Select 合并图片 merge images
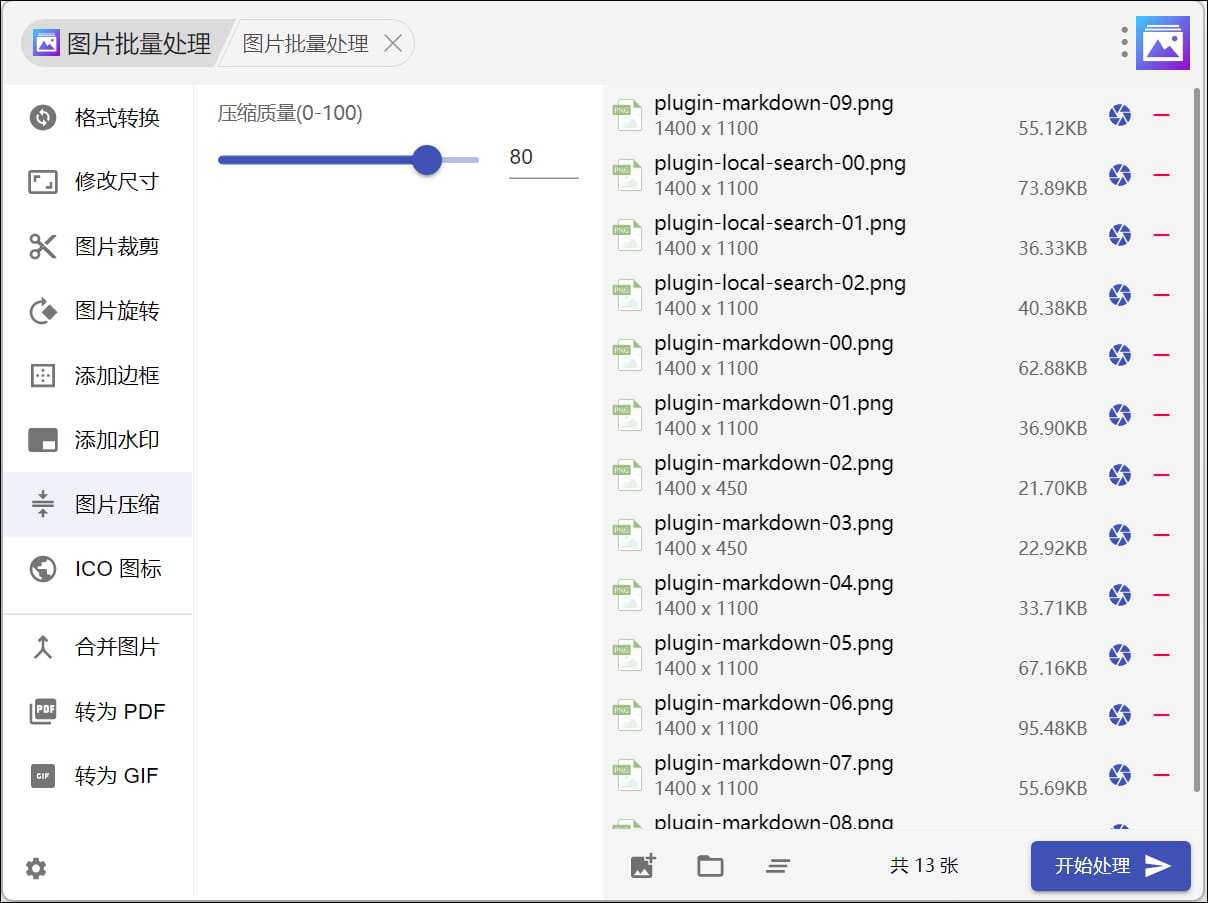 (97, 647)
